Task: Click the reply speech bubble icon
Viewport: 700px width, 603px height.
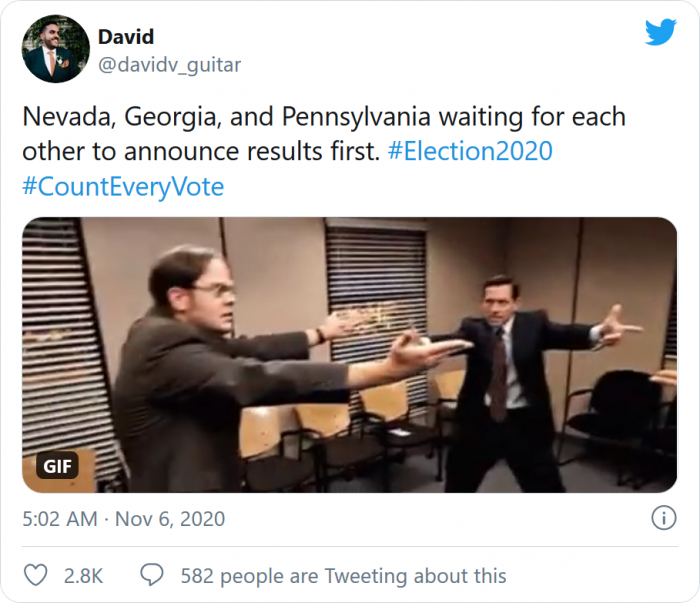Action: click(x=152, y=576)
